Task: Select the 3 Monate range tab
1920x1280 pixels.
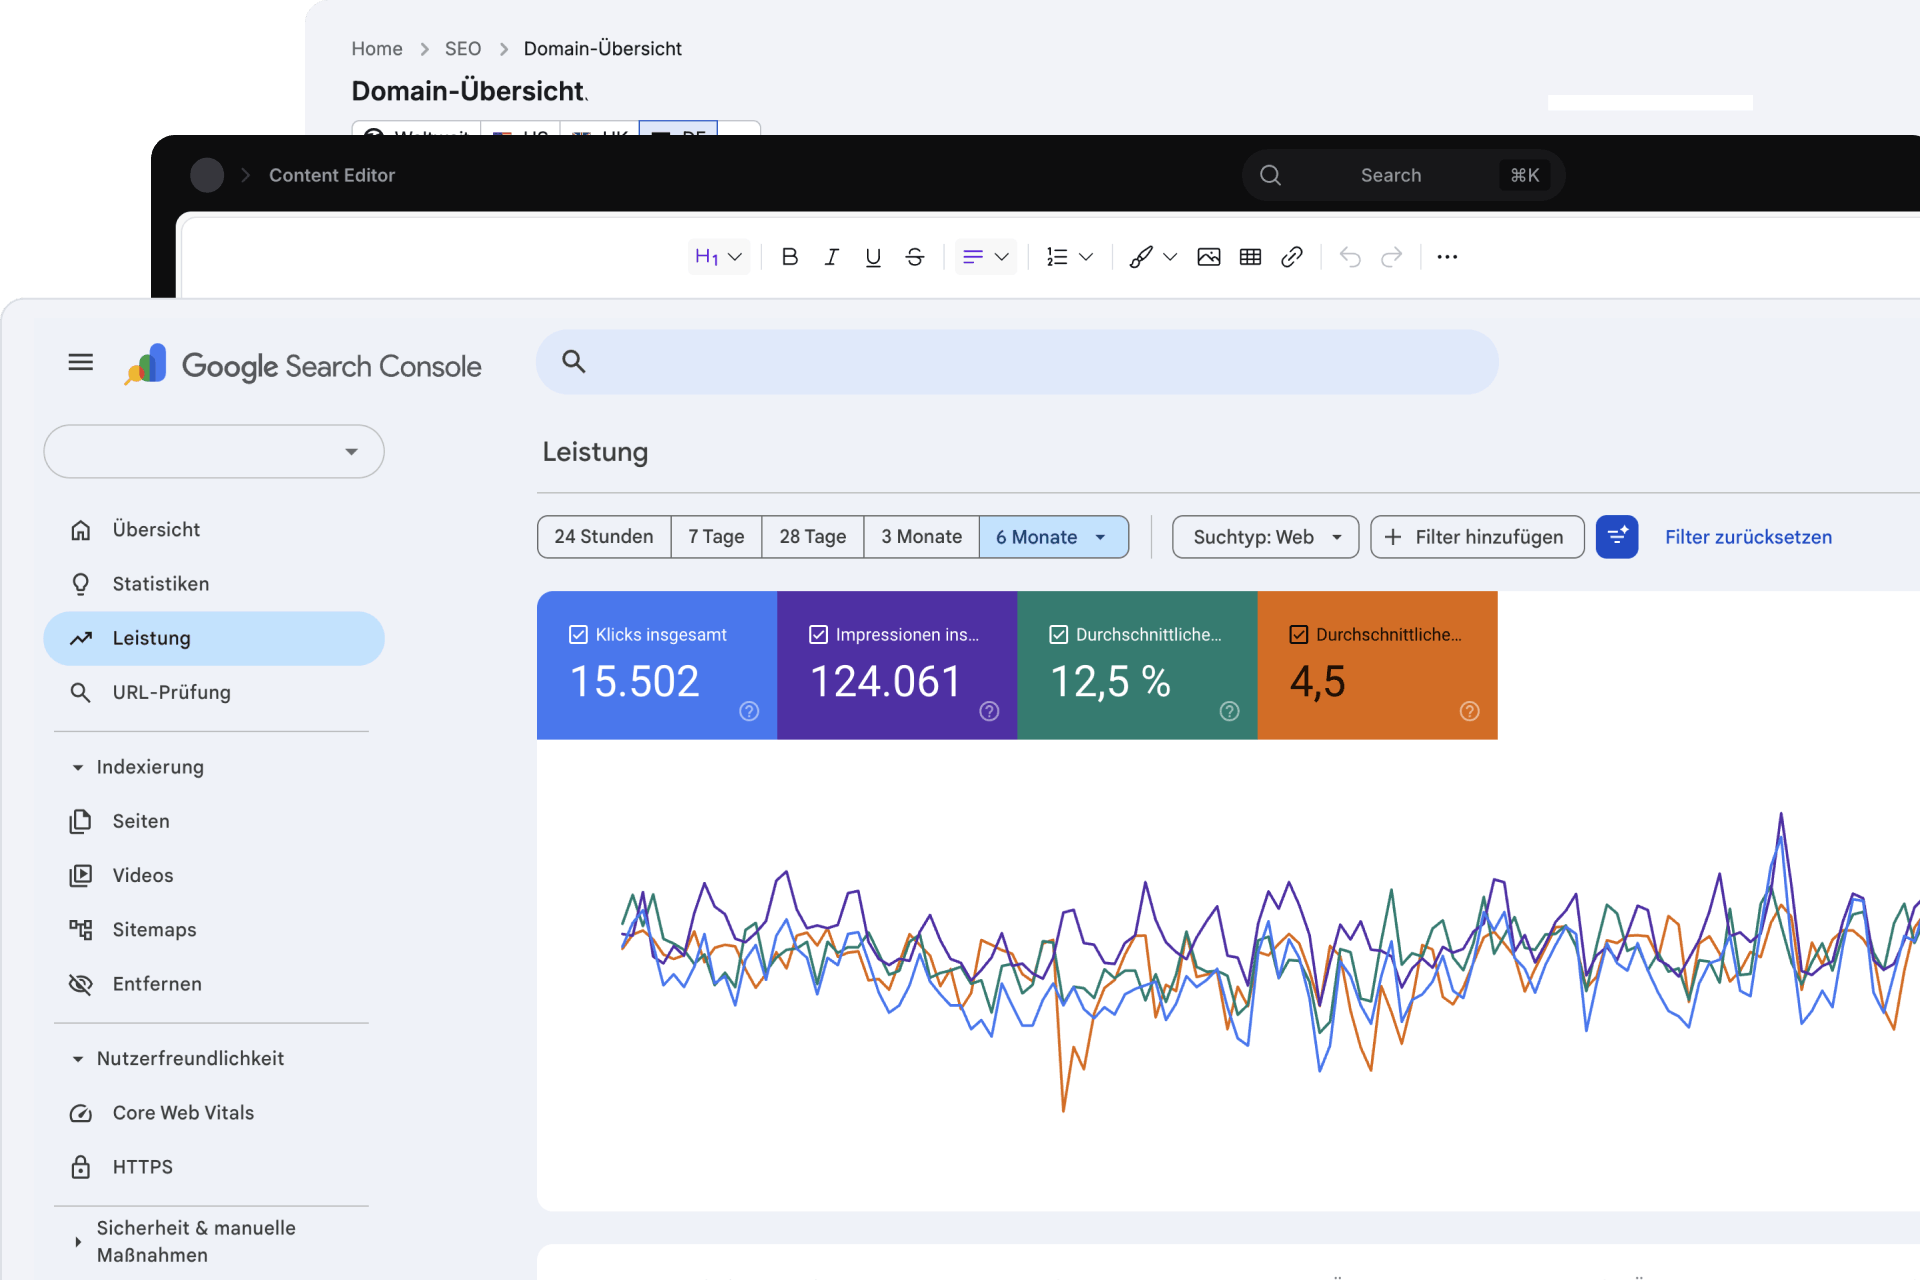Action: point(921,537)
